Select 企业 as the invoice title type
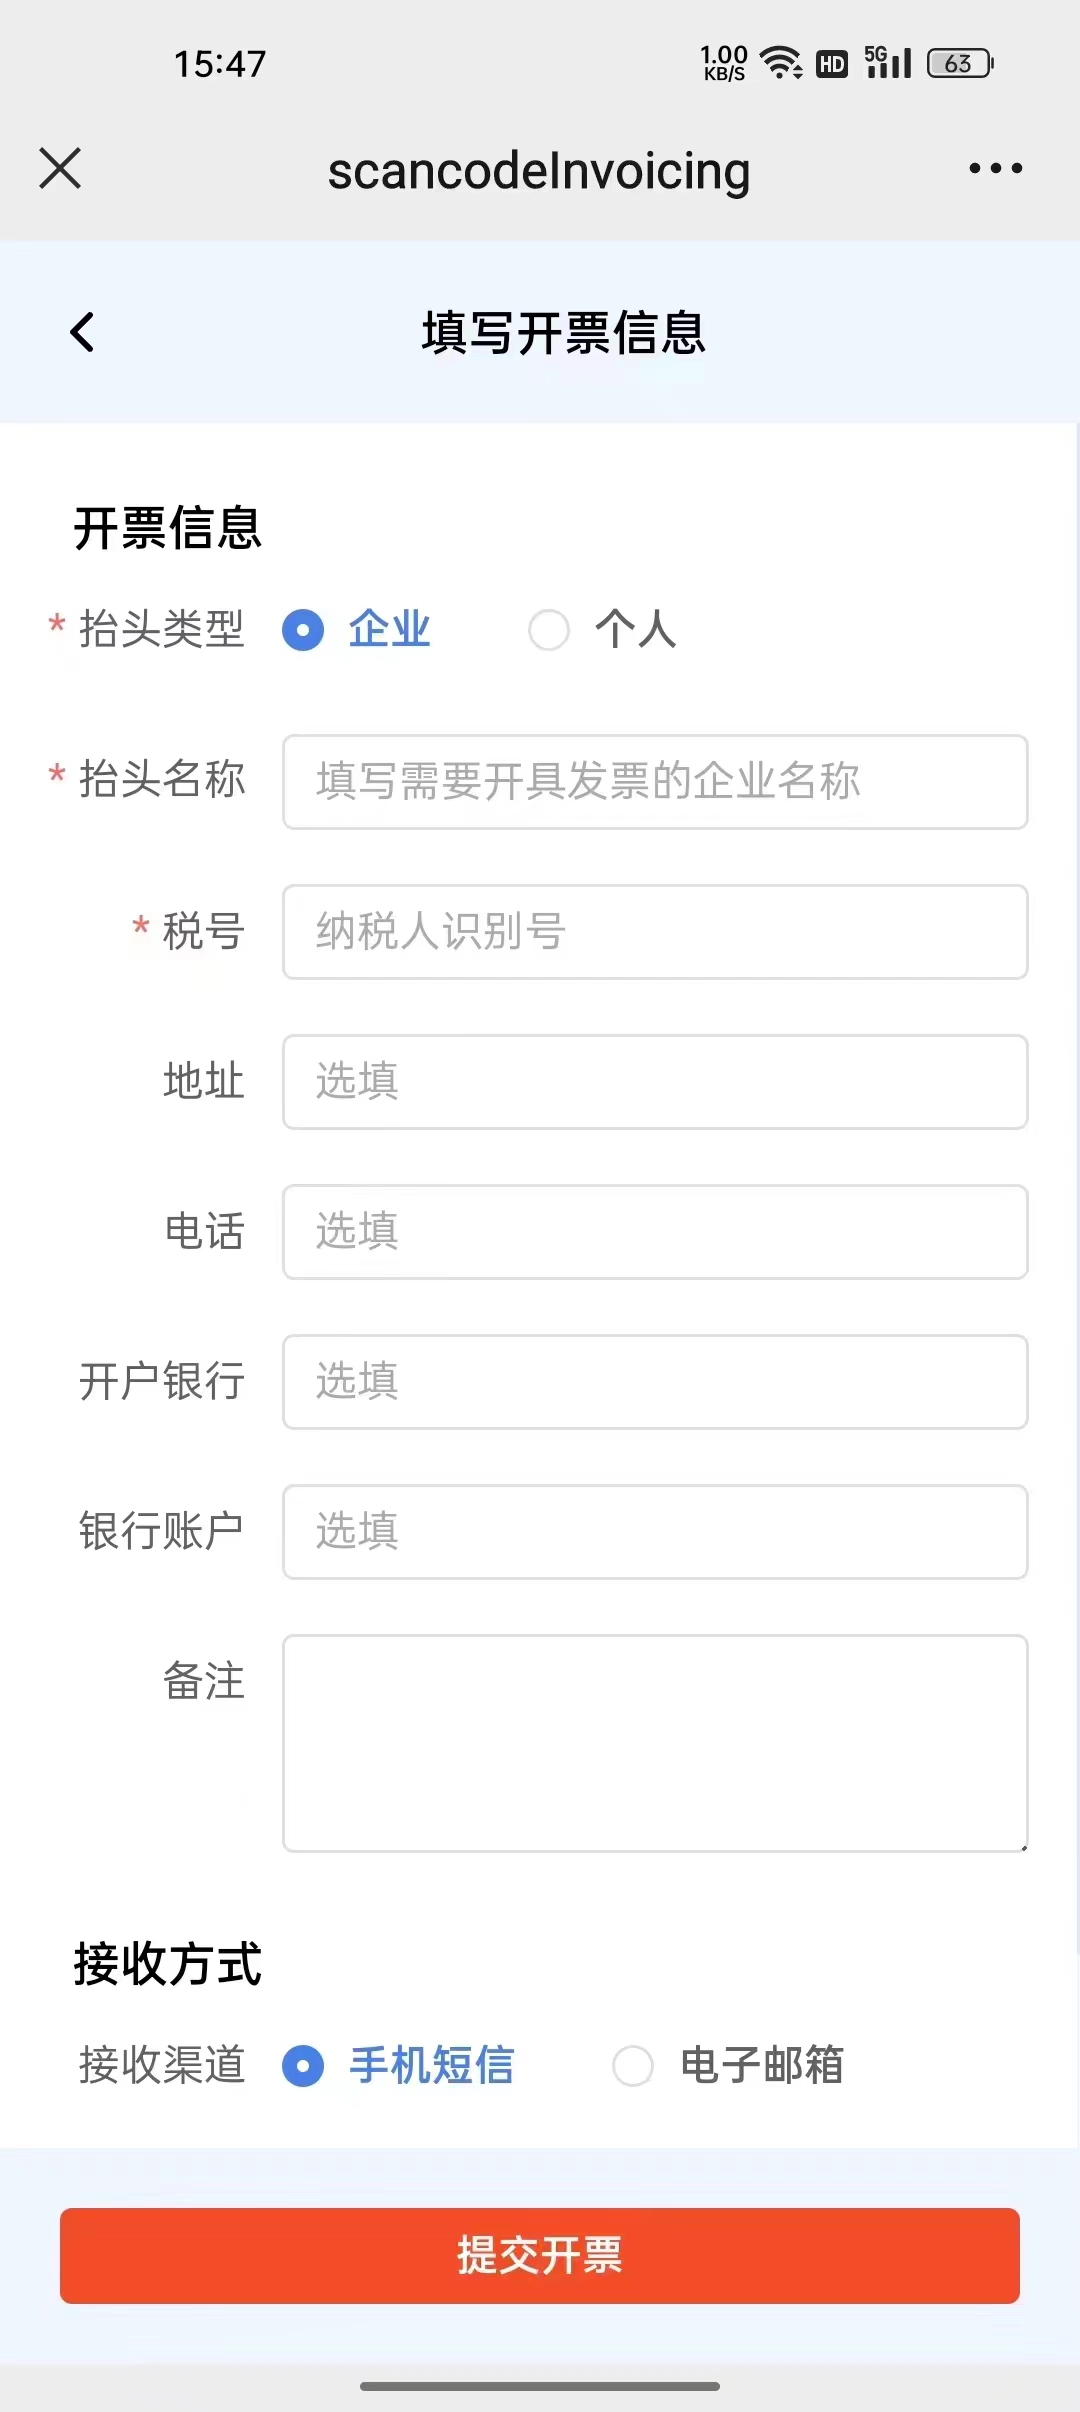 tap(303, 630)
